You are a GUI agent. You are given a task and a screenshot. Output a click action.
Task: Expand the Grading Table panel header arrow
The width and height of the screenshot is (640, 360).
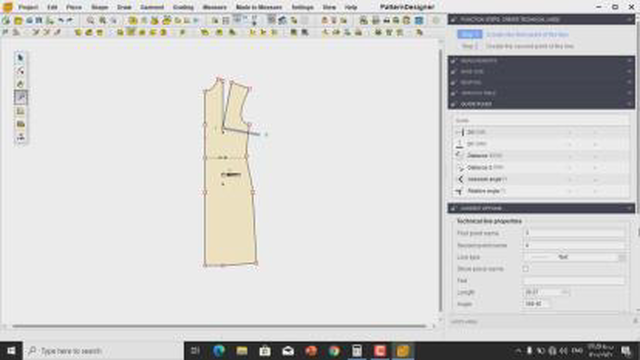coord(629,93)
